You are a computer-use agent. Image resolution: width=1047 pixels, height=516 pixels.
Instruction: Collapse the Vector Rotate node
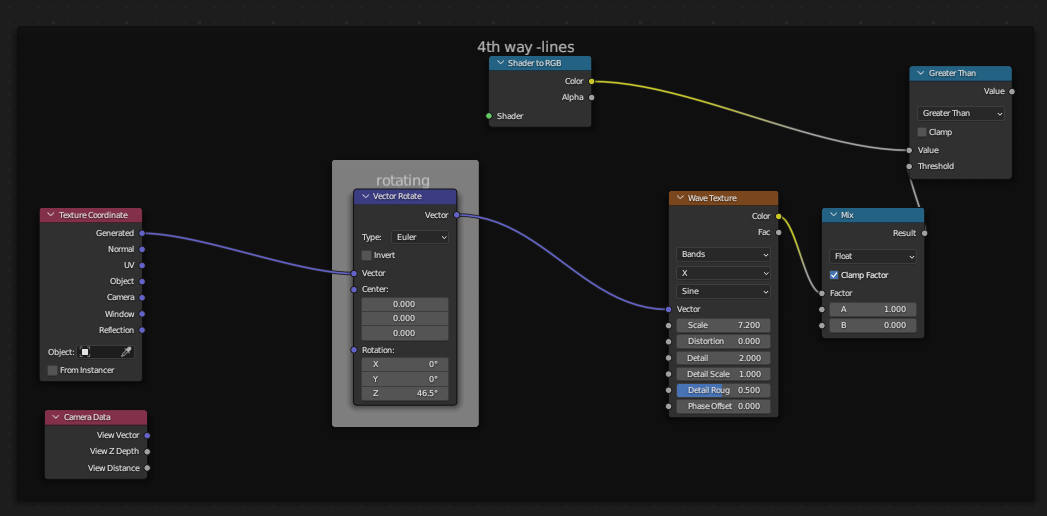[x=365, y=196]
